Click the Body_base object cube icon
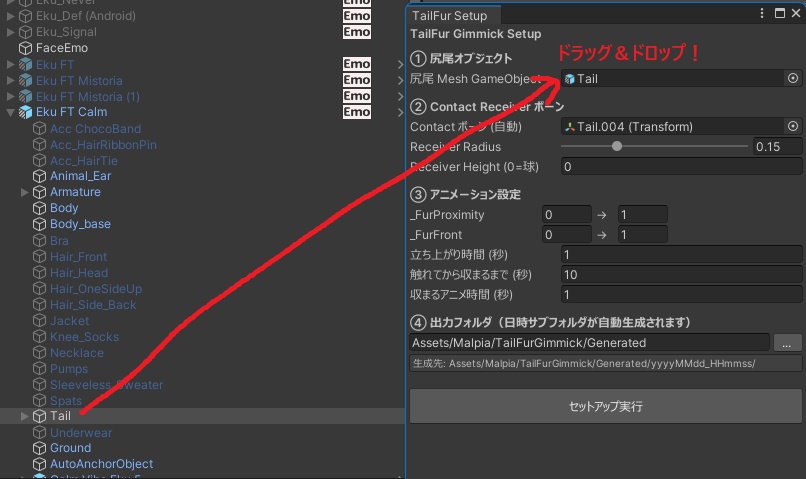The width and height of the screenshot is (806, 479). tap(39, 224)
